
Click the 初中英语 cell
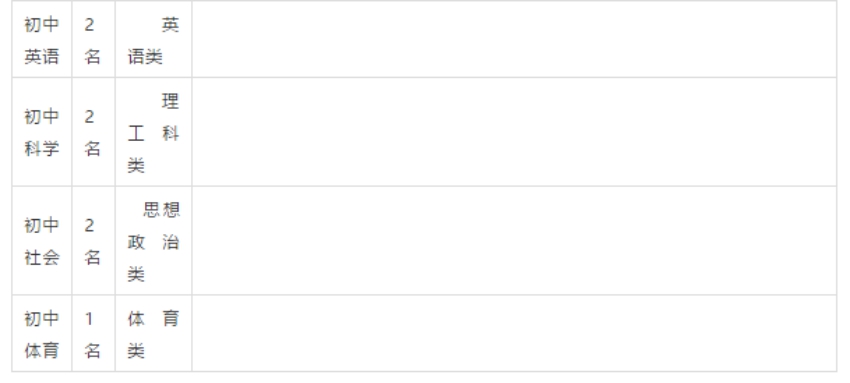pyautogui.click(x=42, y=40)
